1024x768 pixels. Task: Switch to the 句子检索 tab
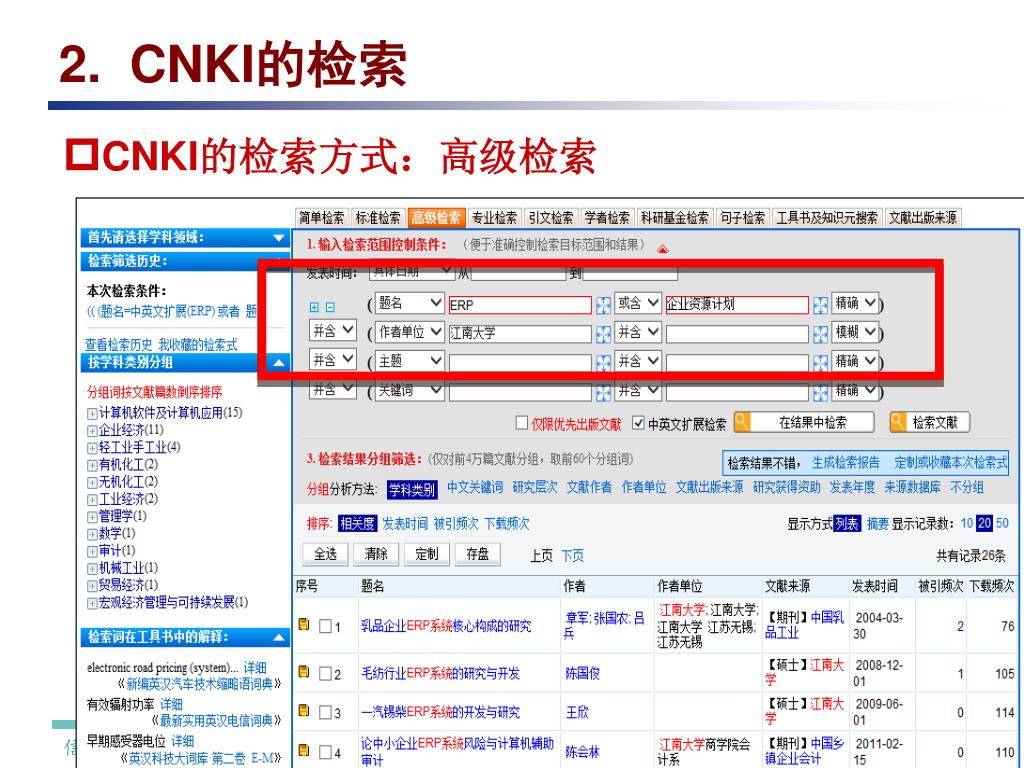point(743,217)
